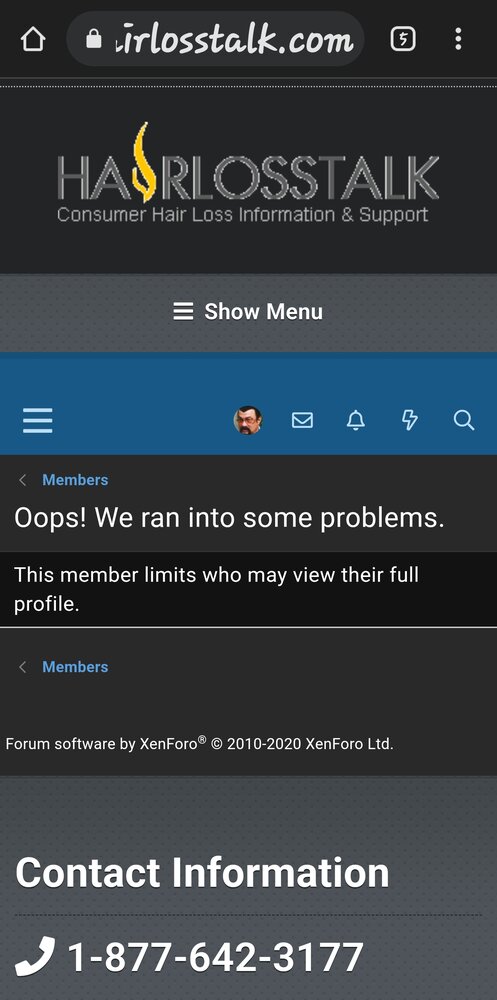497x1000 pixels.
Task: Tap the browser home icon
Action: click(x=33, y=40)
